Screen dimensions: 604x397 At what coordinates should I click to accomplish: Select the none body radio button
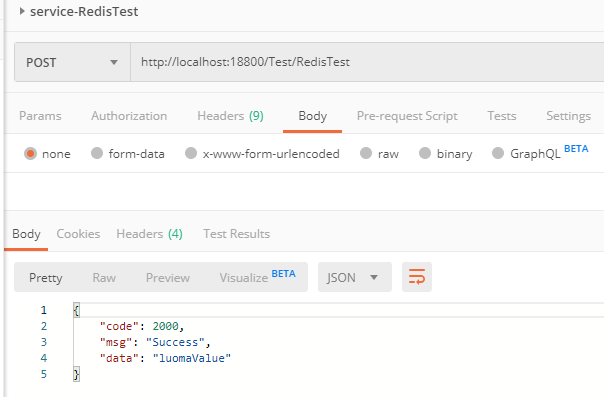30,153
